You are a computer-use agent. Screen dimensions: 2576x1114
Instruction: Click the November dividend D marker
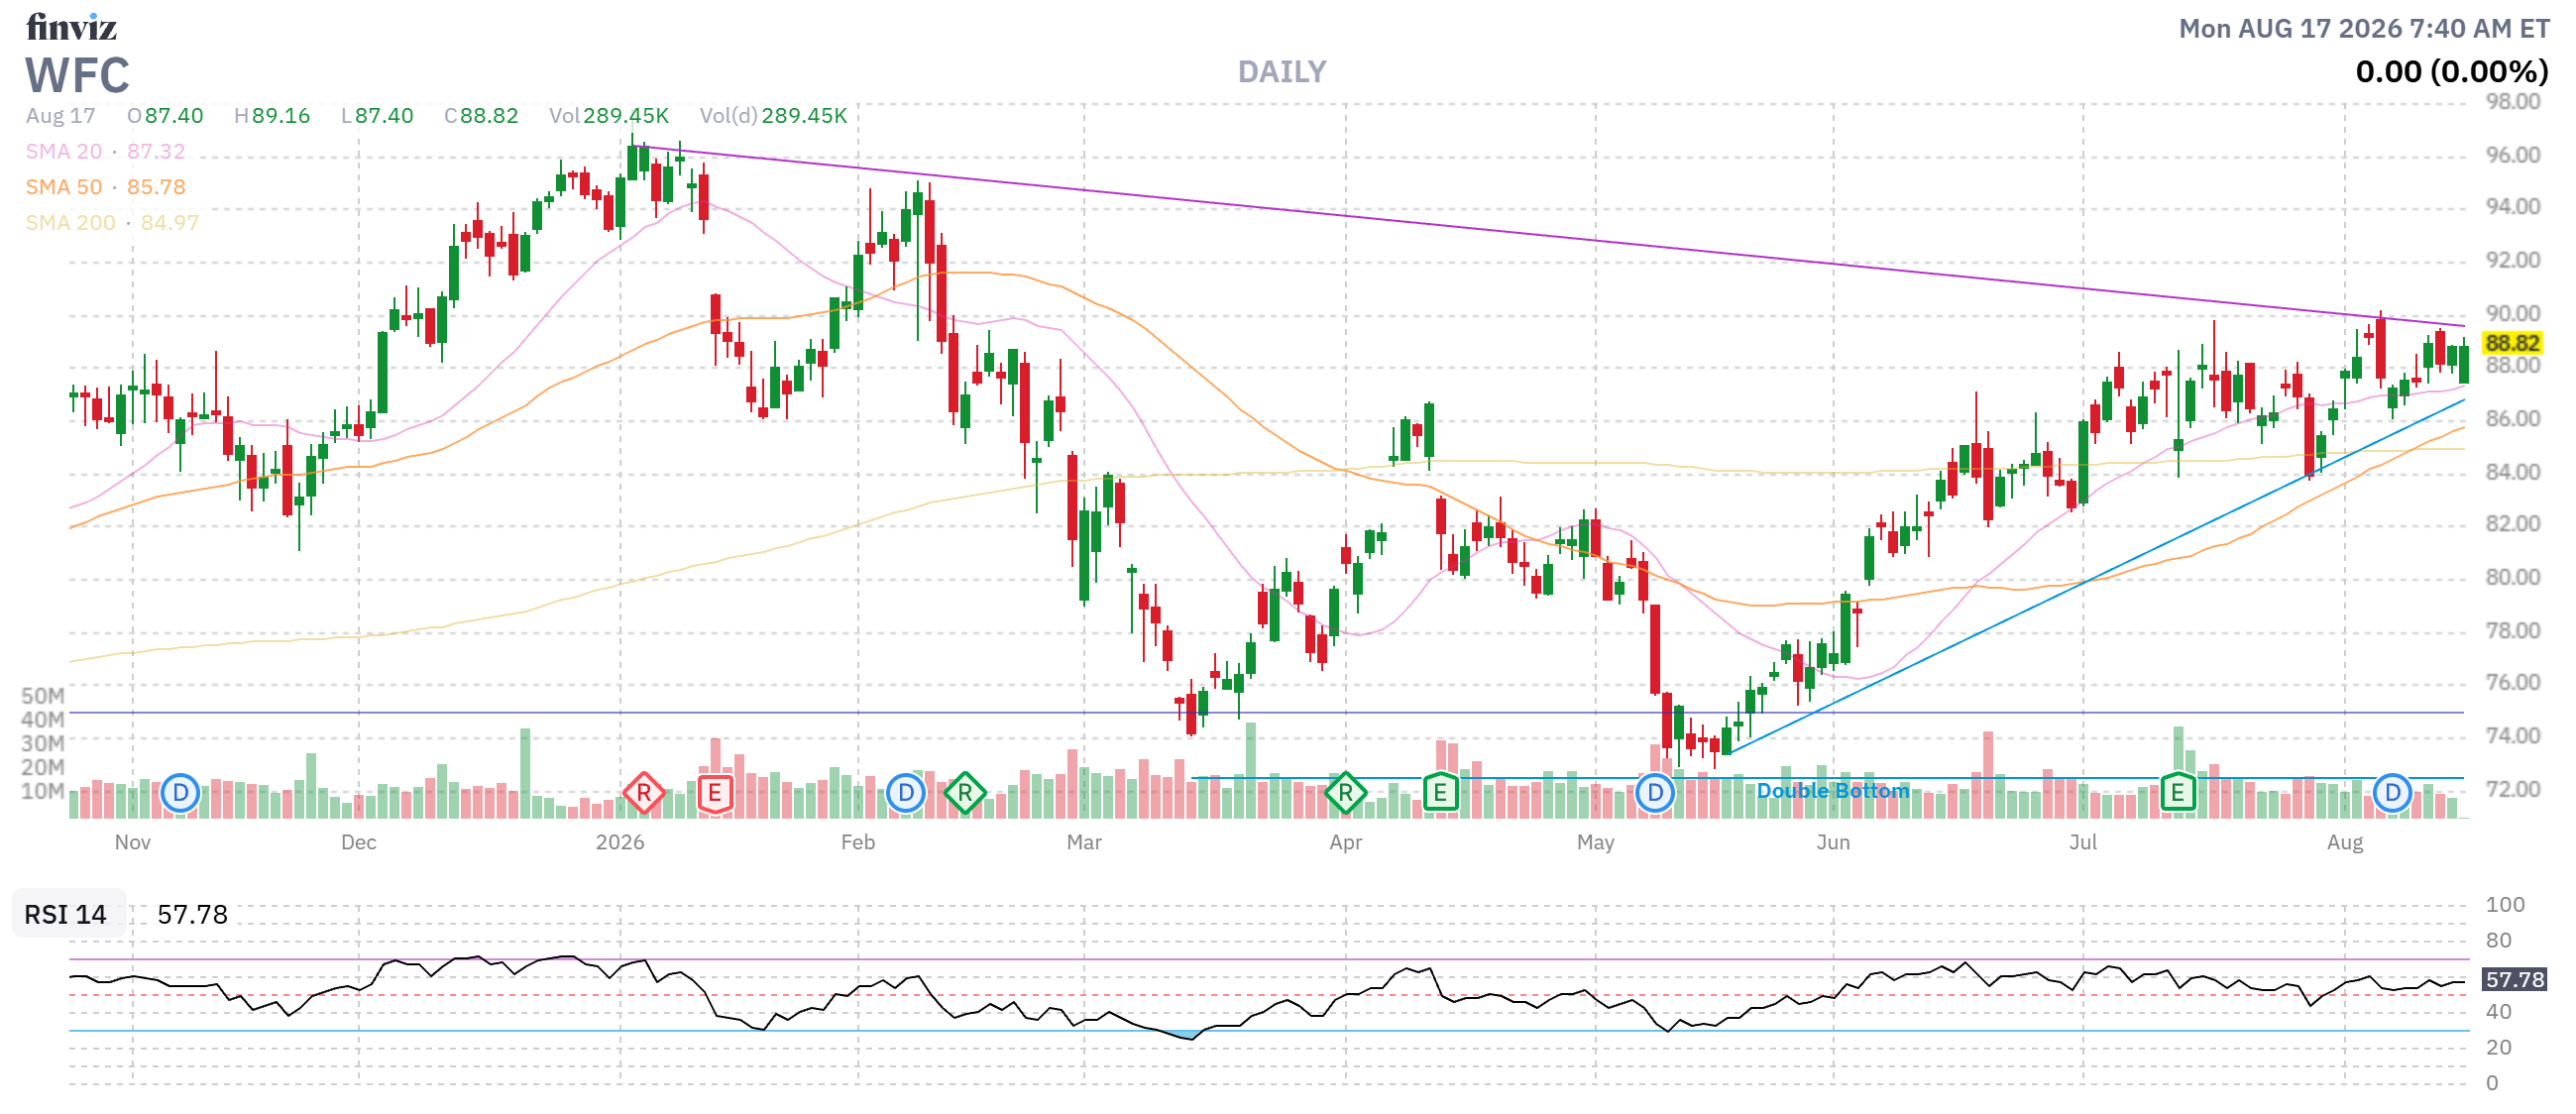click(x=180, y=793)
